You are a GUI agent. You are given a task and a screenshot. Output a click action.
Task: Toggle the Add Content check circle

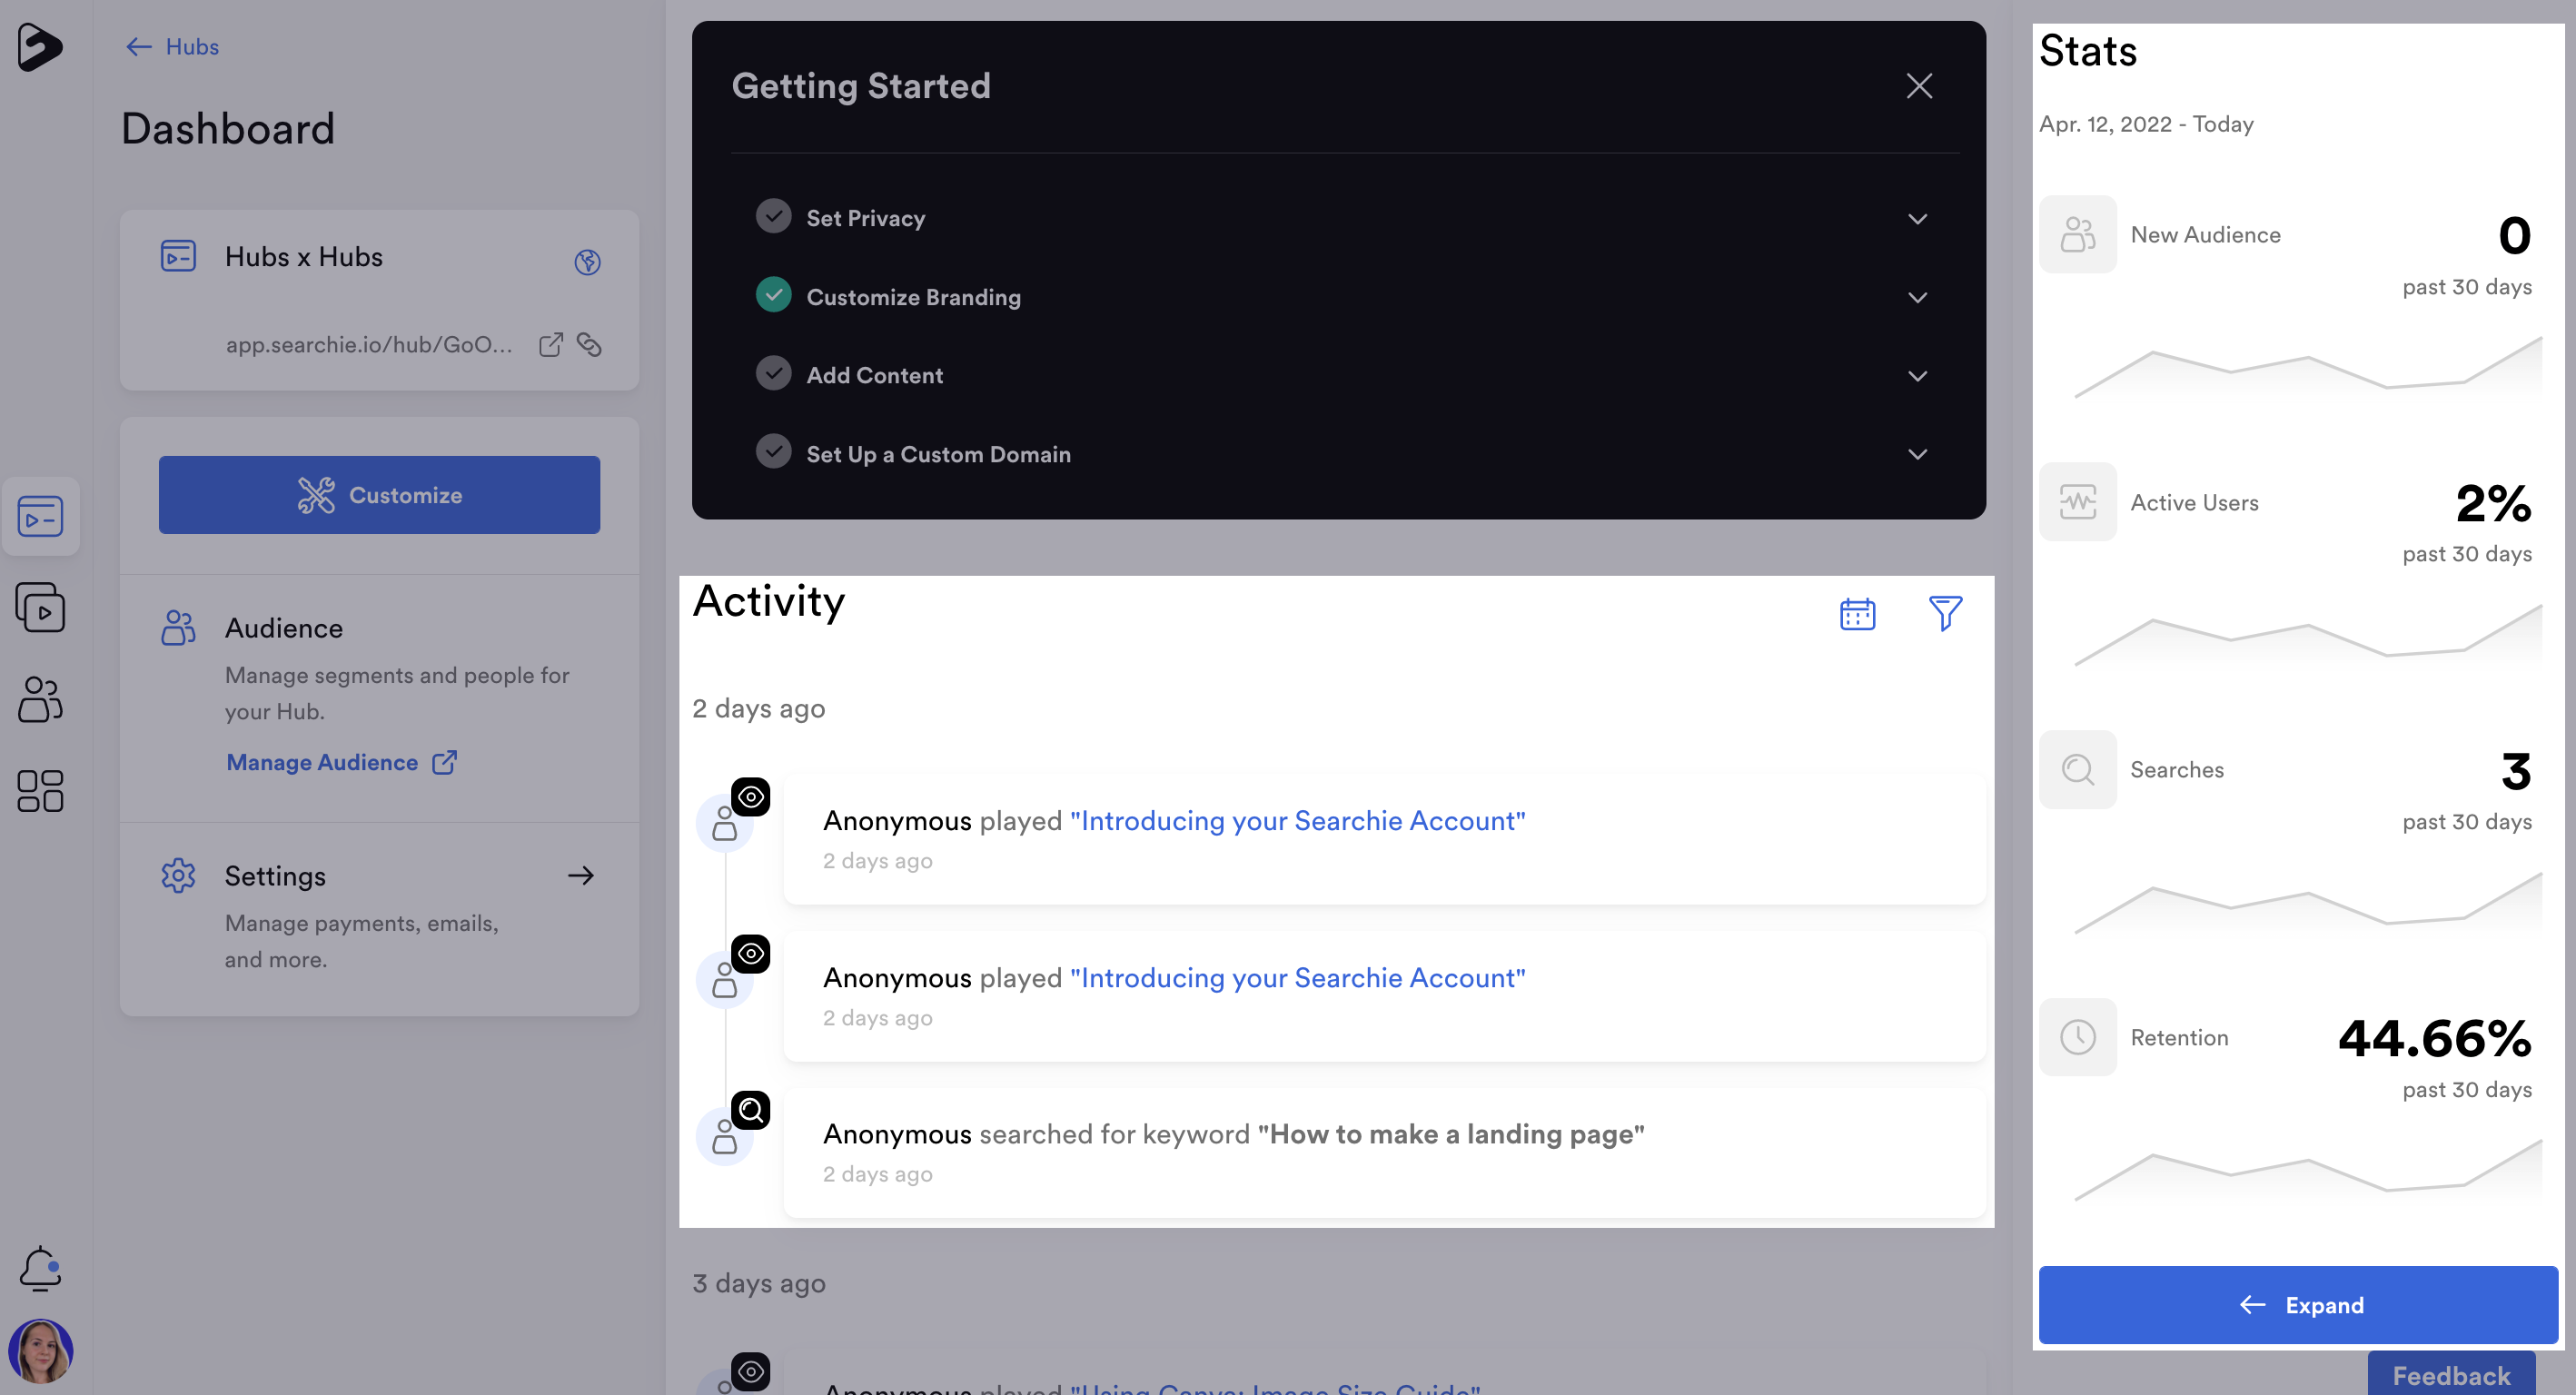tap(773, 374)
